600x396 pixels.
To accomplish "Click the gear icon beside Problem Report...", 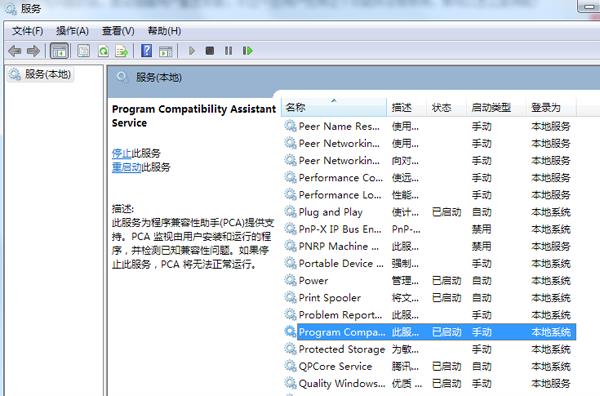I will (x=290, y=315).
